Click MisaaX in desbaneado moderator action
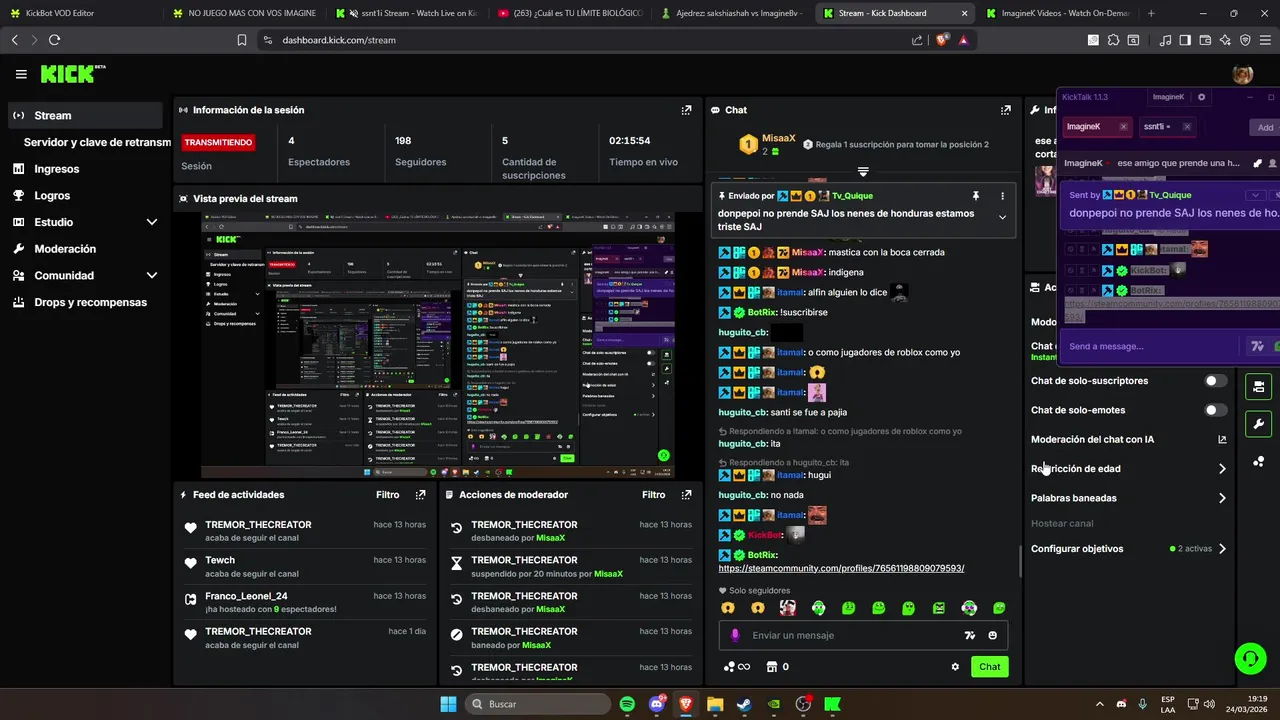Image resolution: width=1280 pixels, height=720 pixels. 550,538
